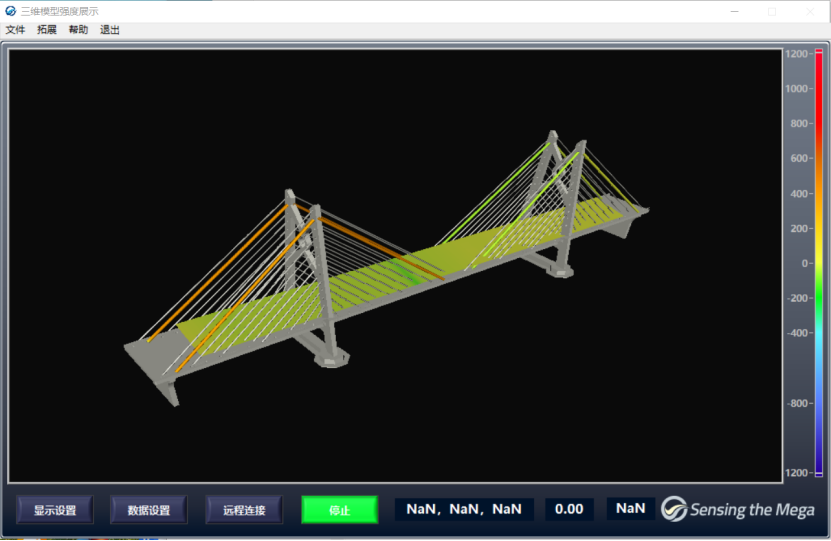Click the 退出 menu item
The image size is (831, 541).
click(110, 30)
